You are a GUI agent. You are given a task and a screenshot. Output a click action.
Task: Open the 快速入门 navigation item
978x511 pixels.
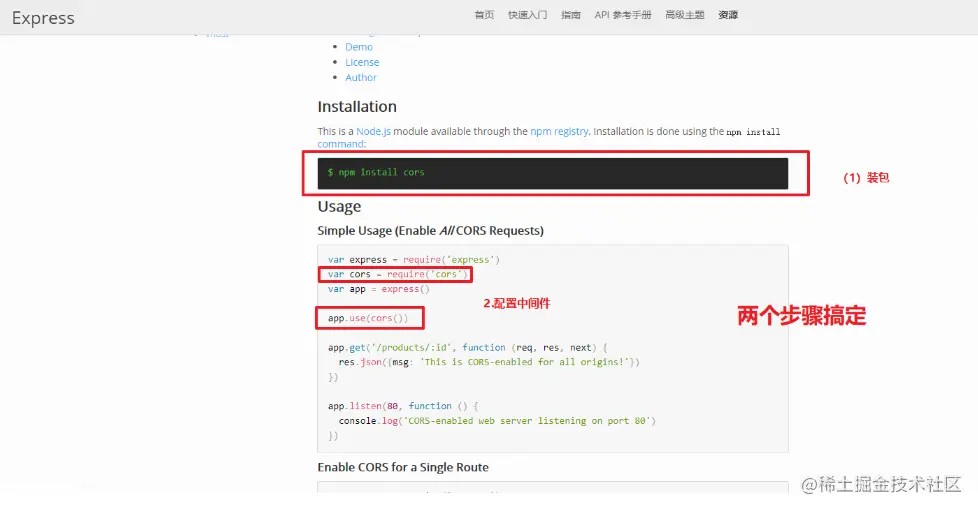[527, 15]
